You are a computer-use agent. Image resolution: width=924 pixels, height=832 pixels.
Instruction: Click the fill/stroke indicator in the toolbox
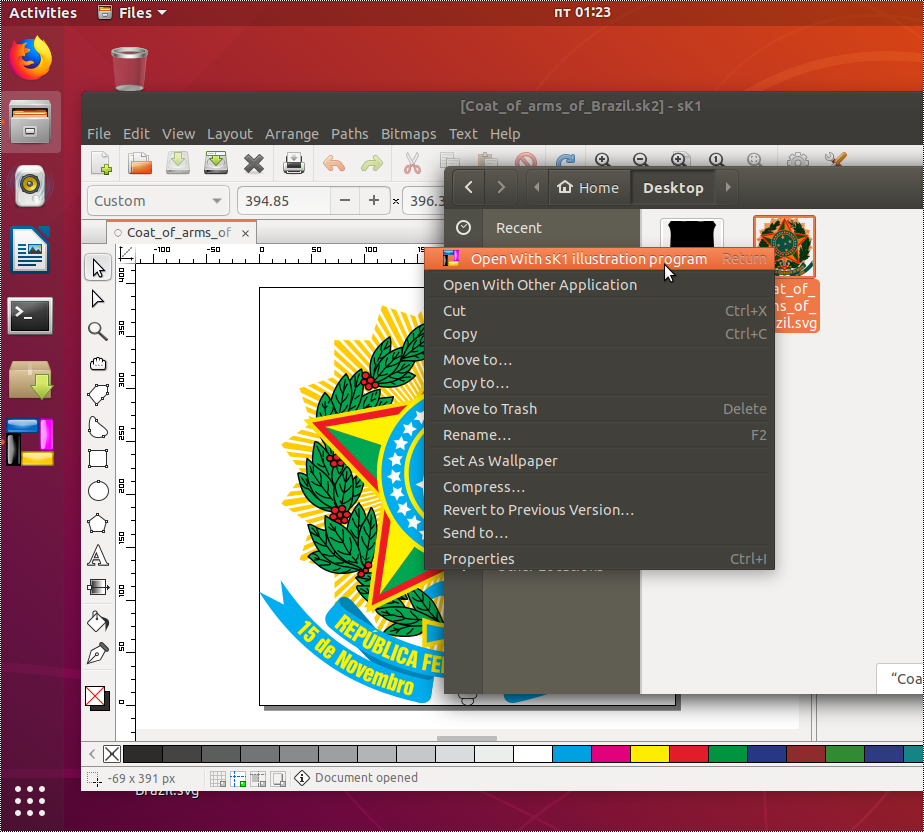tap(97, 699)
